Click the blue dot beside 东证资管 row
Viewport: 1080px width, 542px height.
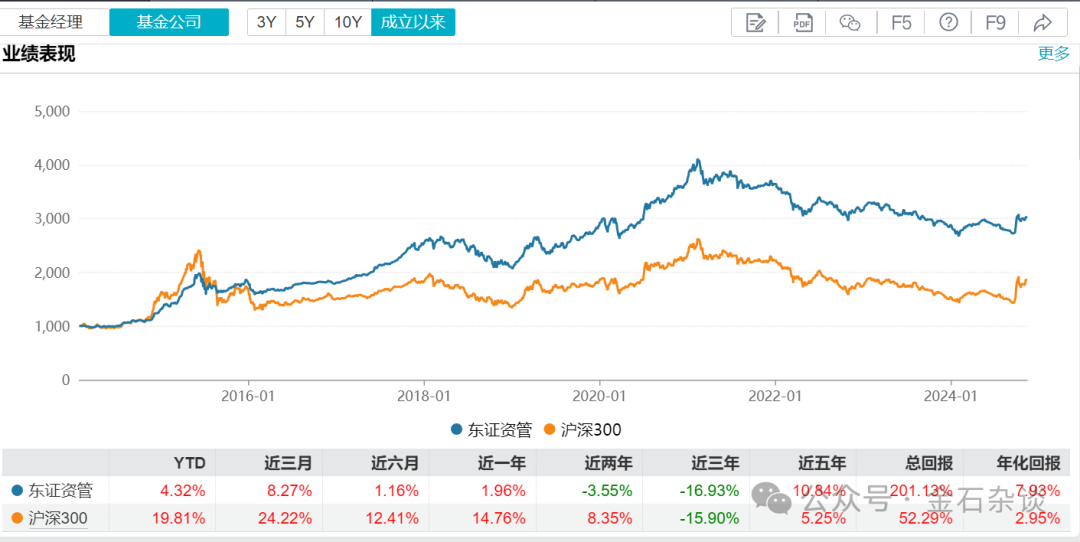pos(17,491)
